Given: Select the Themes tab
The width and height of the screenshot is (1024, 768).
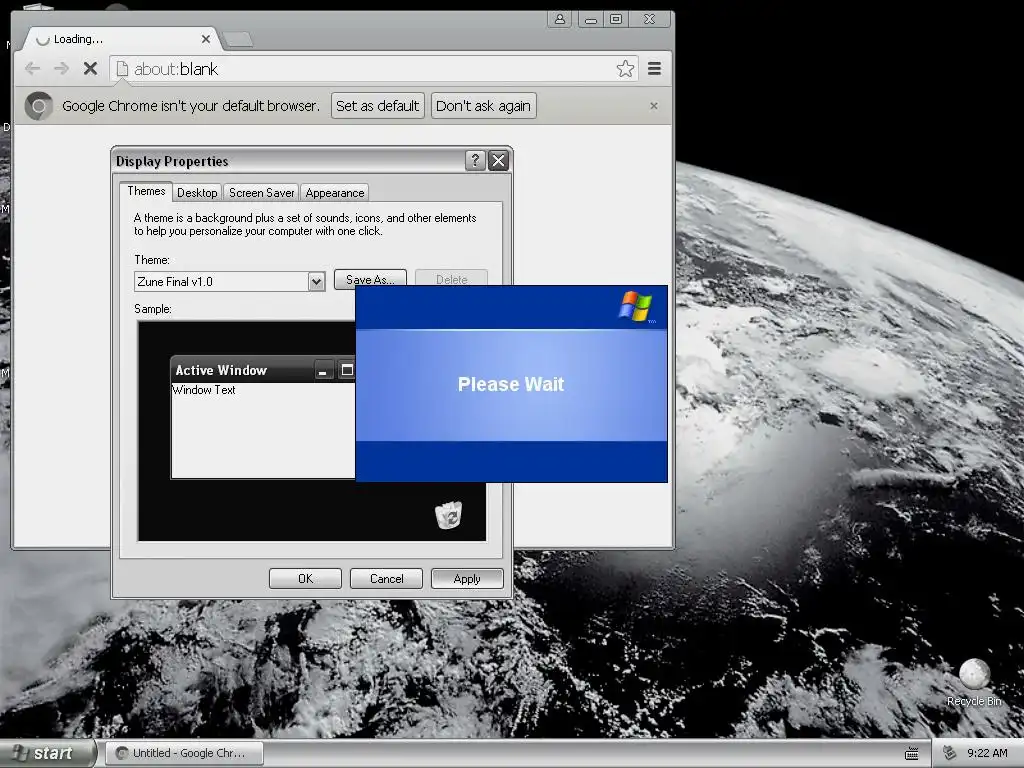Looking at the screenshot, I should tap(146, 191).
